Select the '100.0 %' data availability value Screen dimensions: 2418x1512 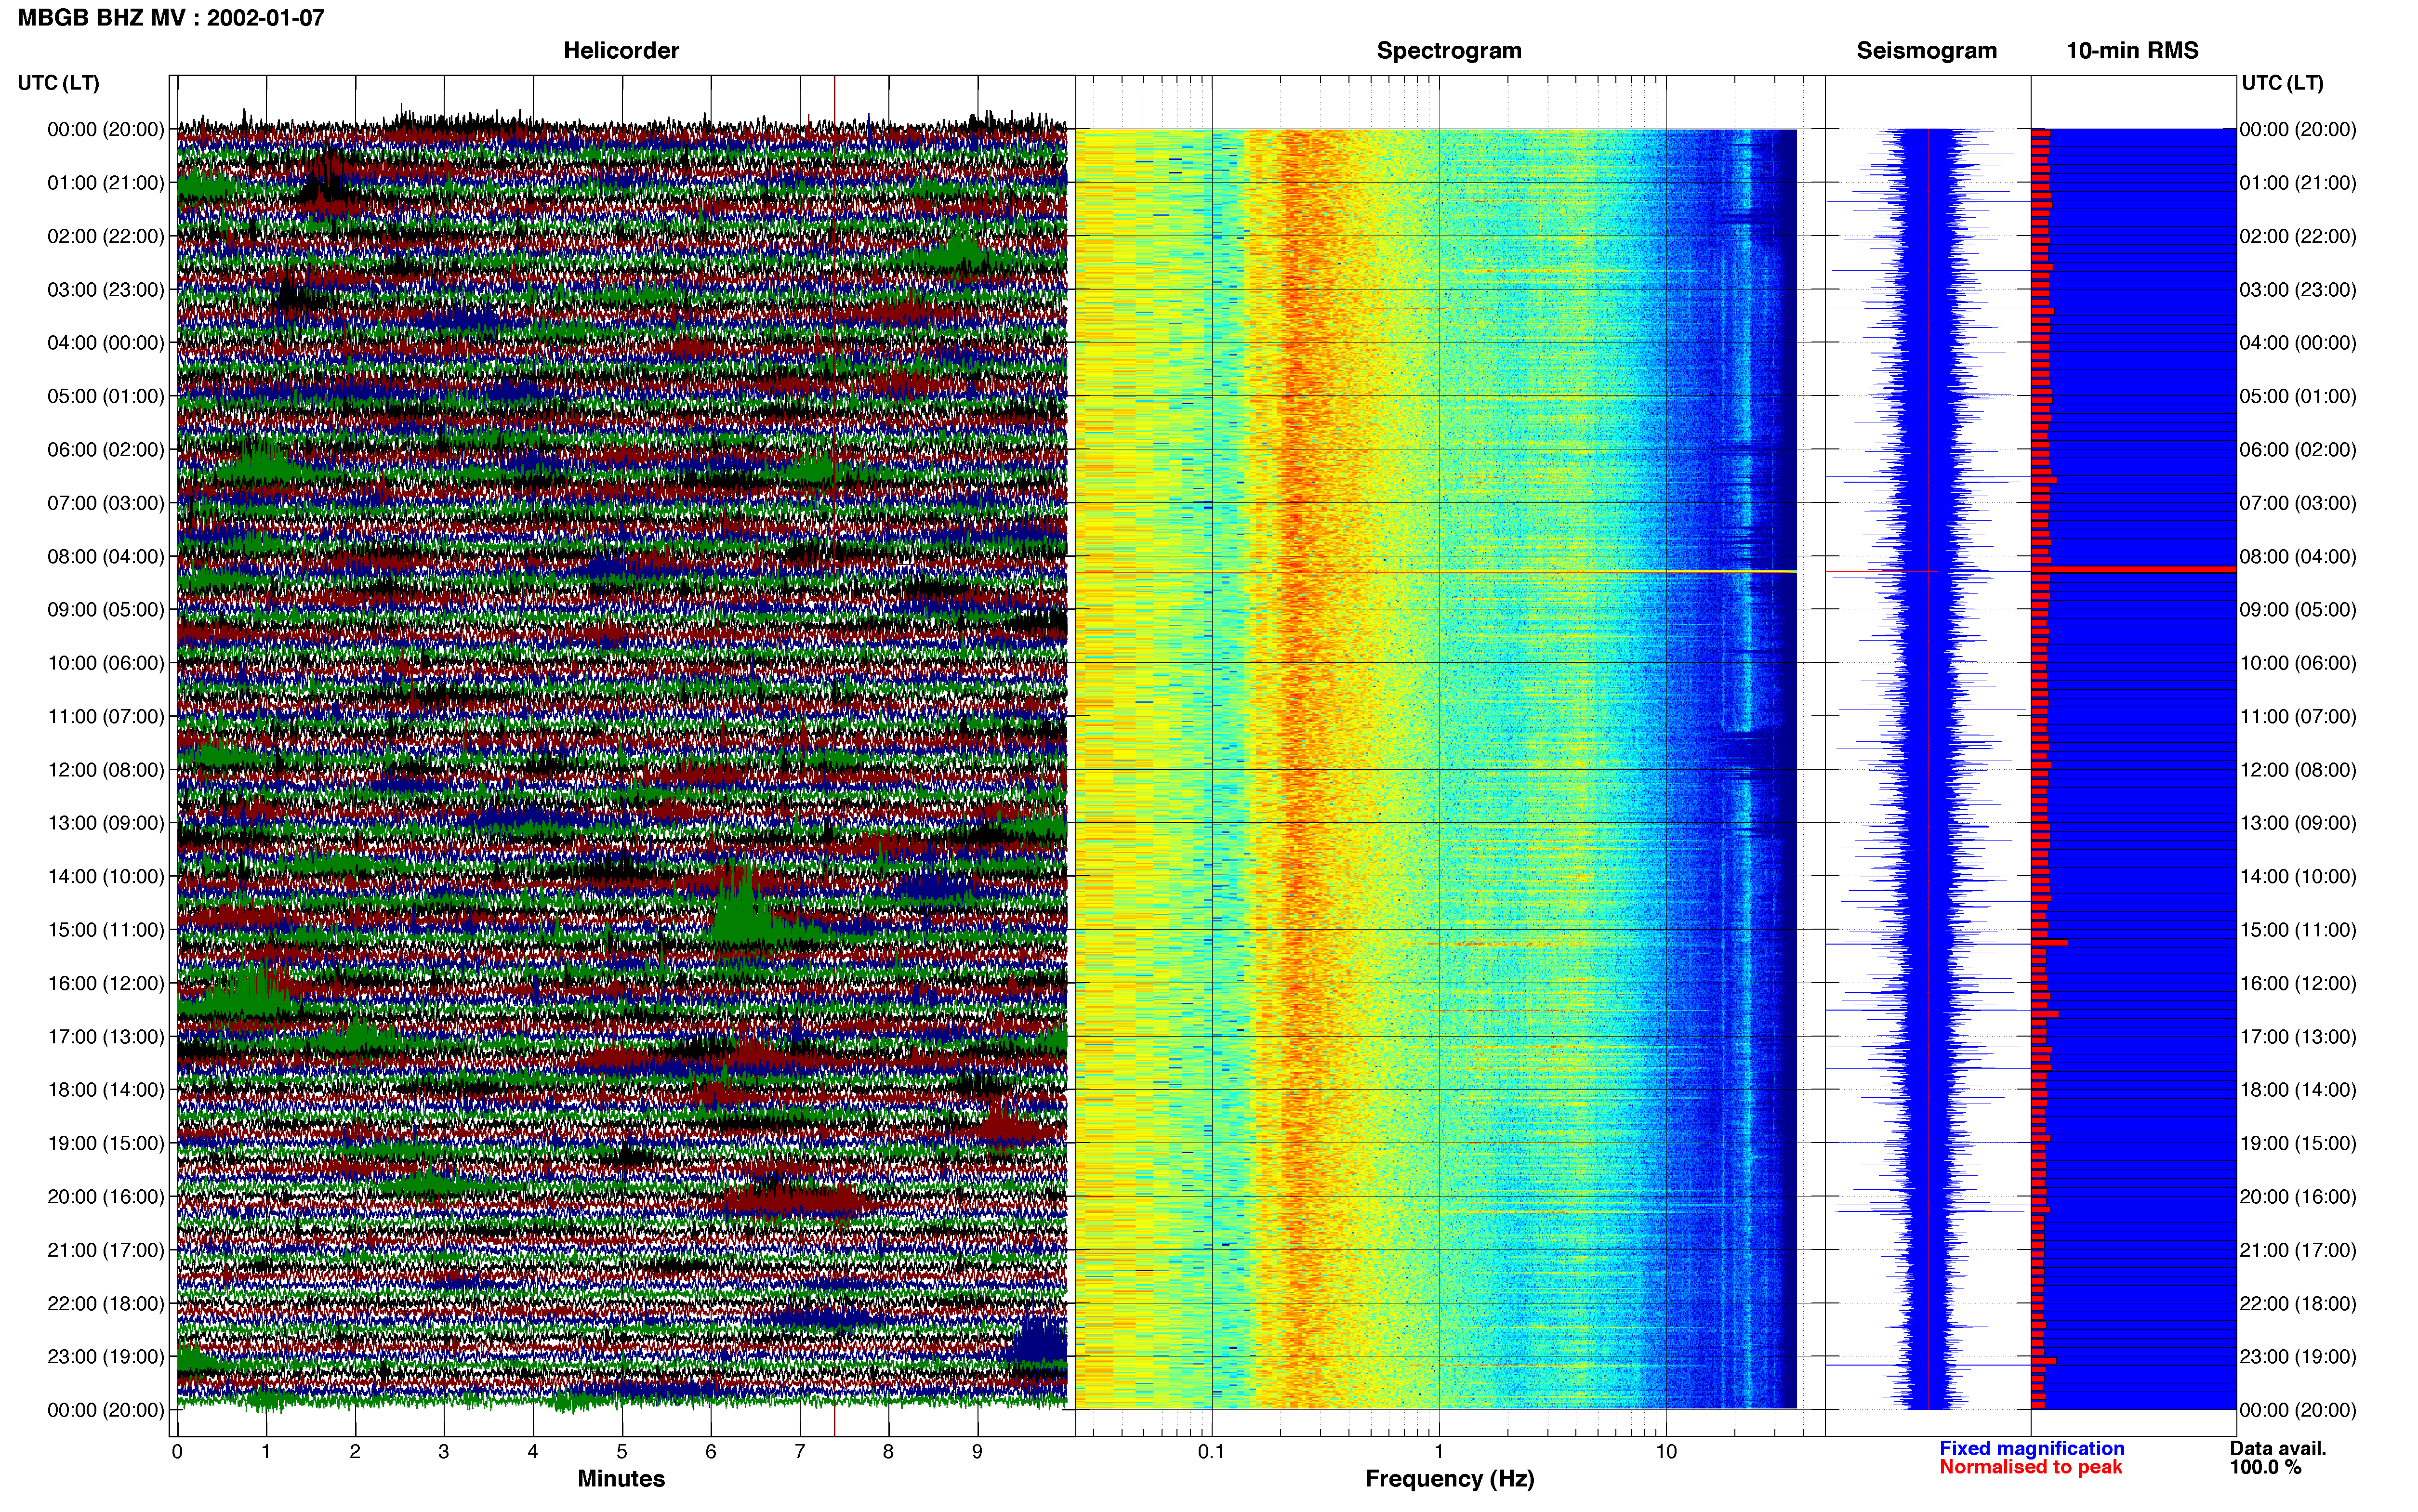point(2265,1467)
